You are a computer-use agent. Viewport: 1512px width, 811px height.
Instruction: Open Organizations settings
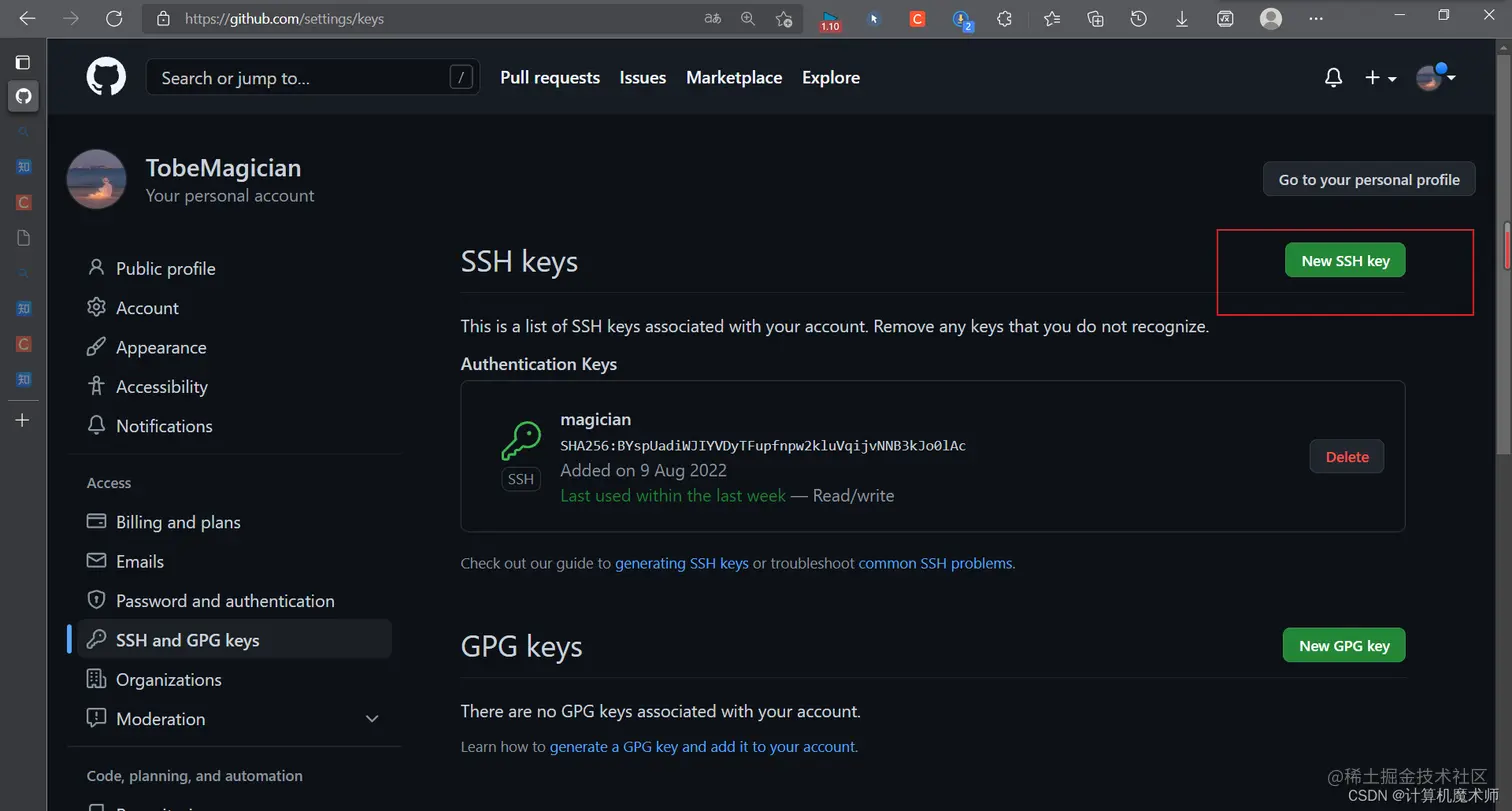168,679
